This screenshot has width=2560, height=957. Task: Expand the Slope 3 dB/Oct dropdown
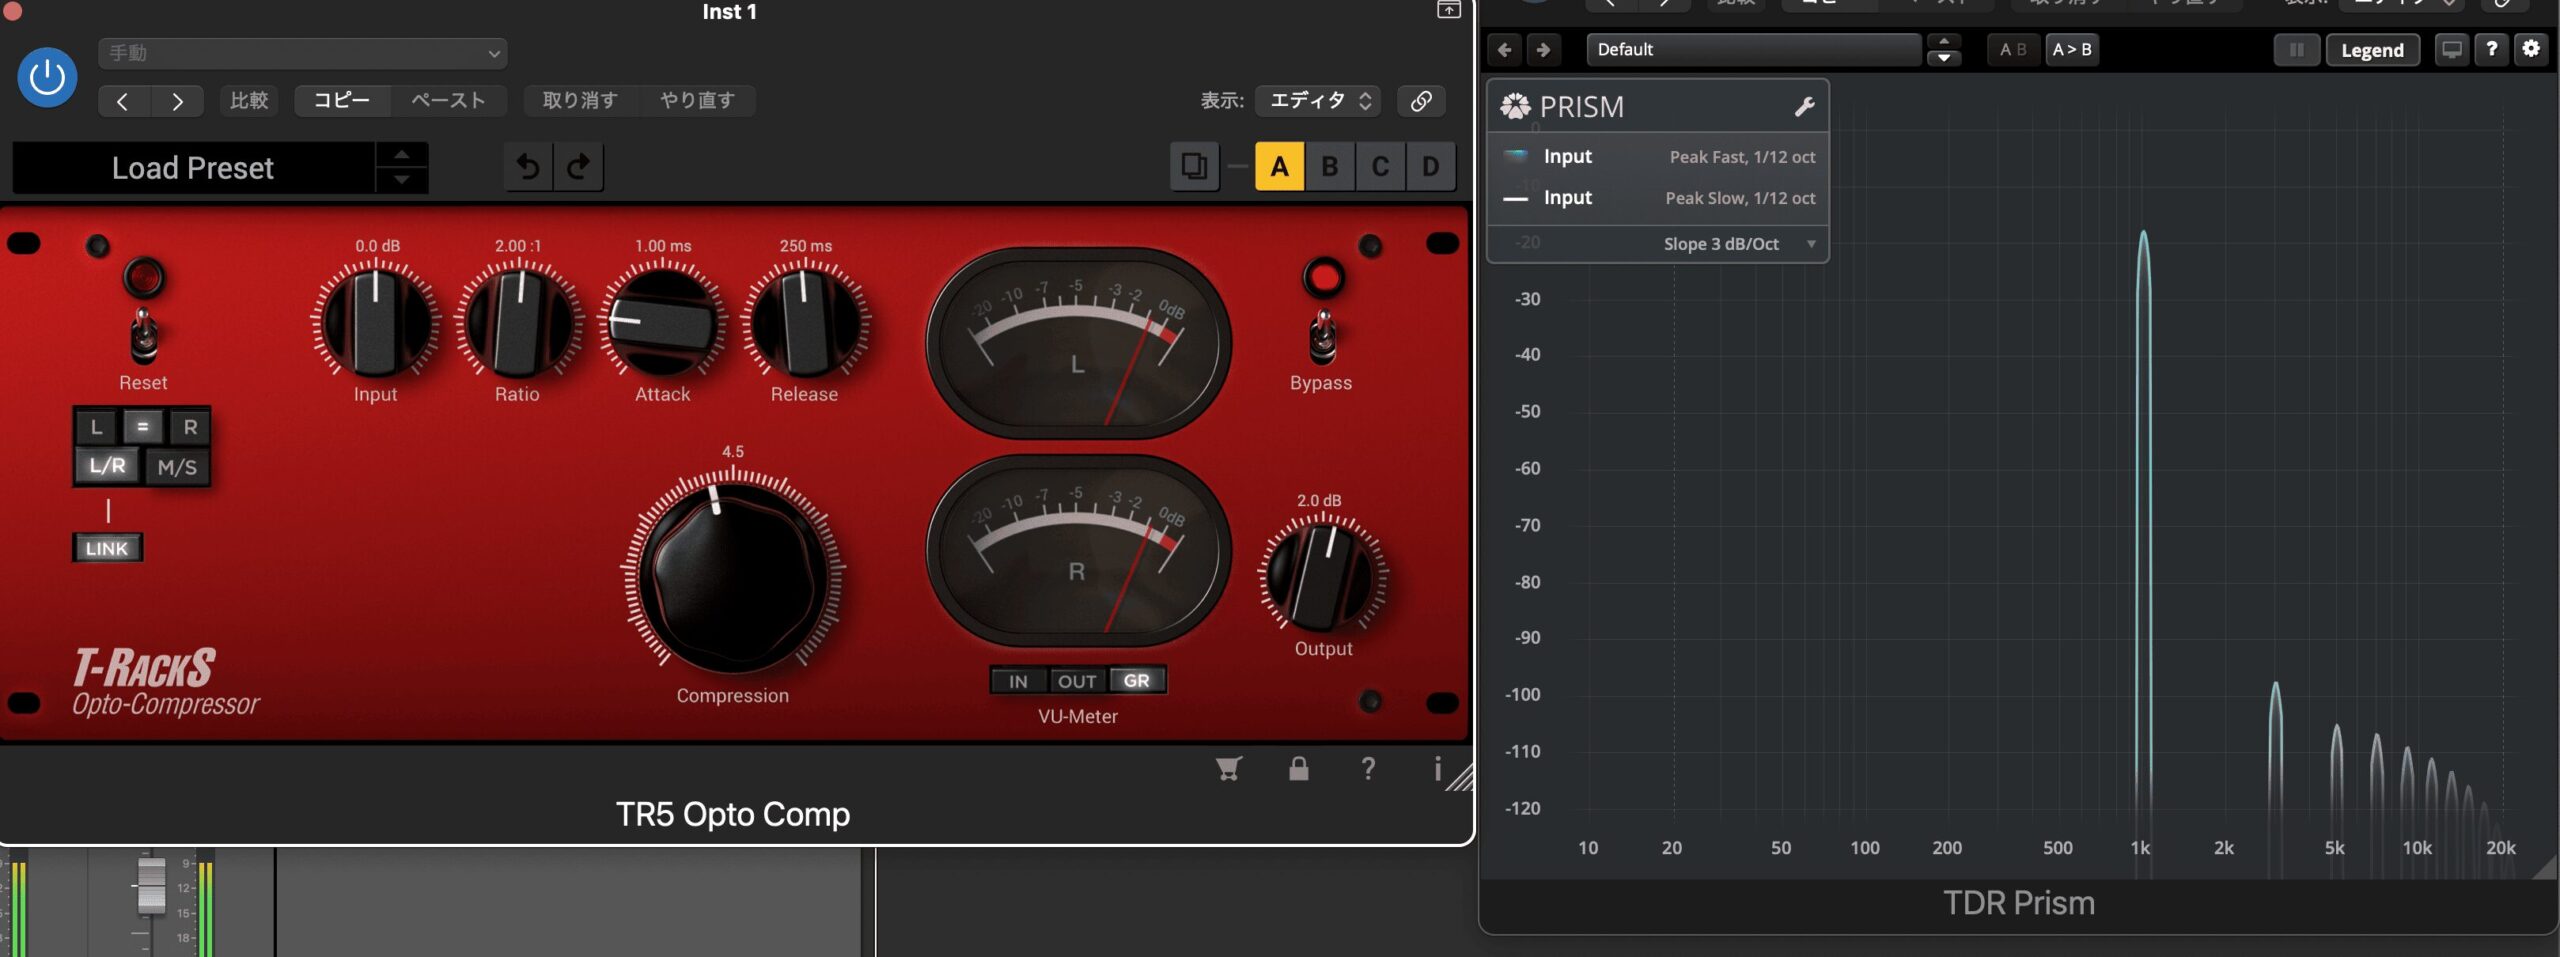tap(1736, 244)
